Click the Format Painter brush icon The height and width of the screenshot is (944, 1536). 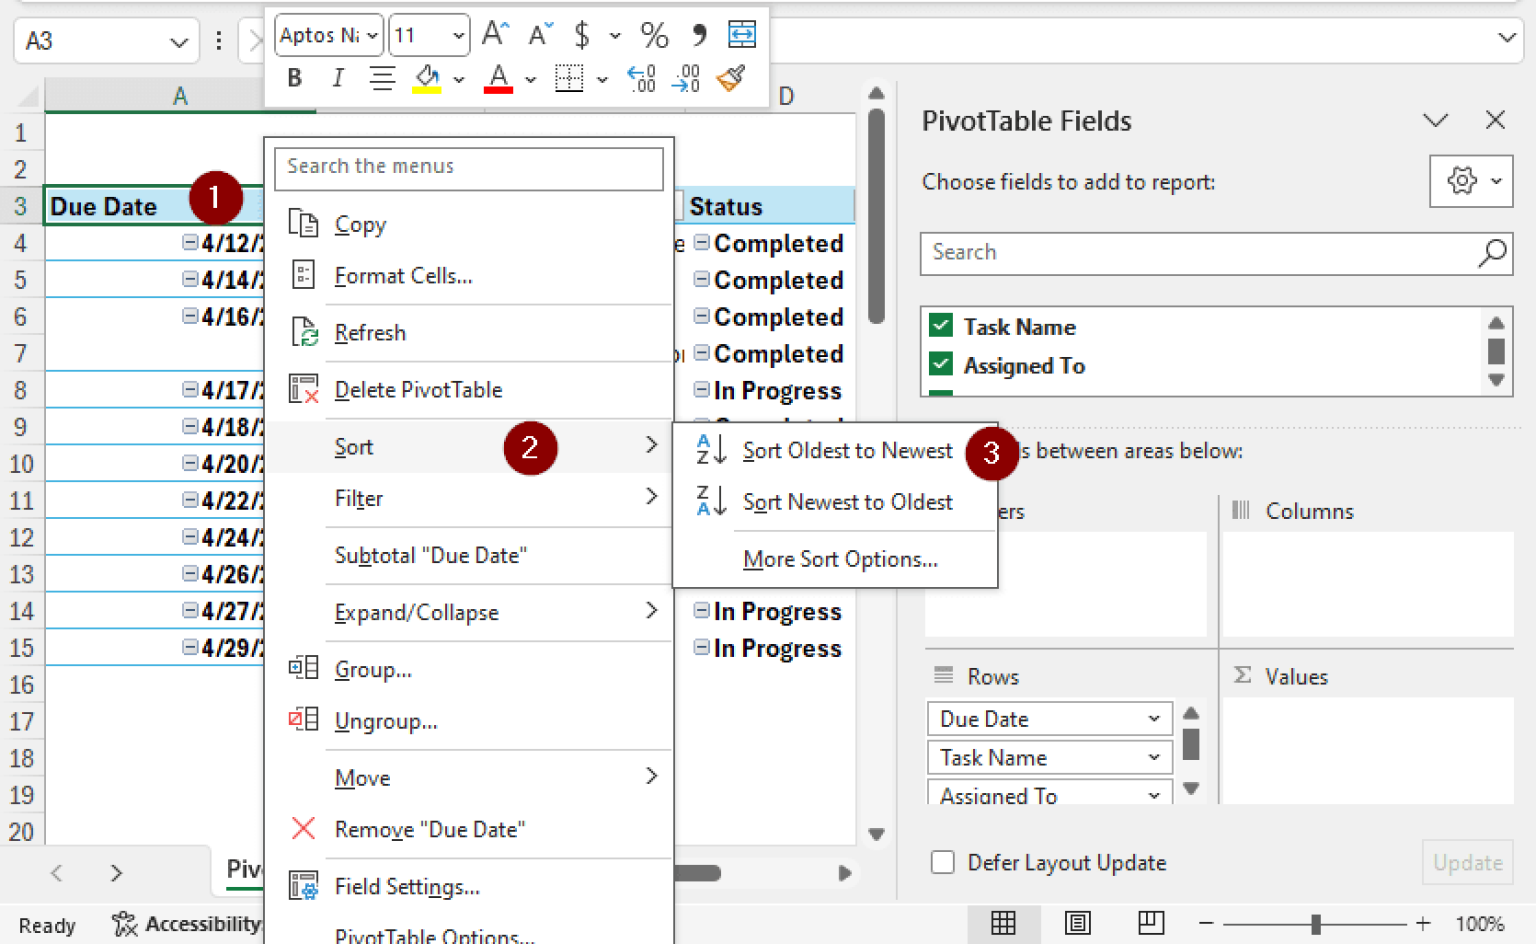[732, 78]
